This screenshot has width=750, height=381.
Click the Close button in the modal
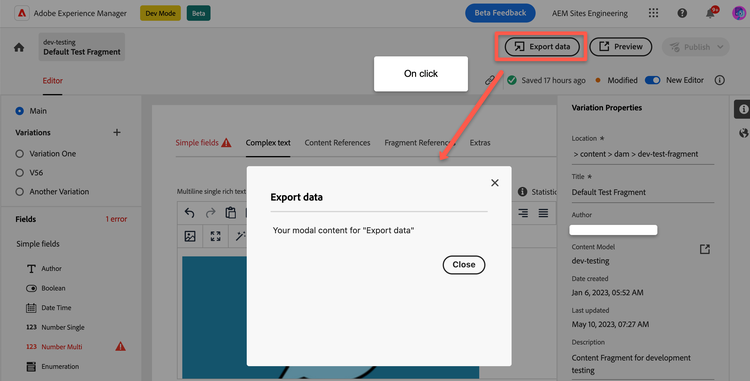point(463,265)
